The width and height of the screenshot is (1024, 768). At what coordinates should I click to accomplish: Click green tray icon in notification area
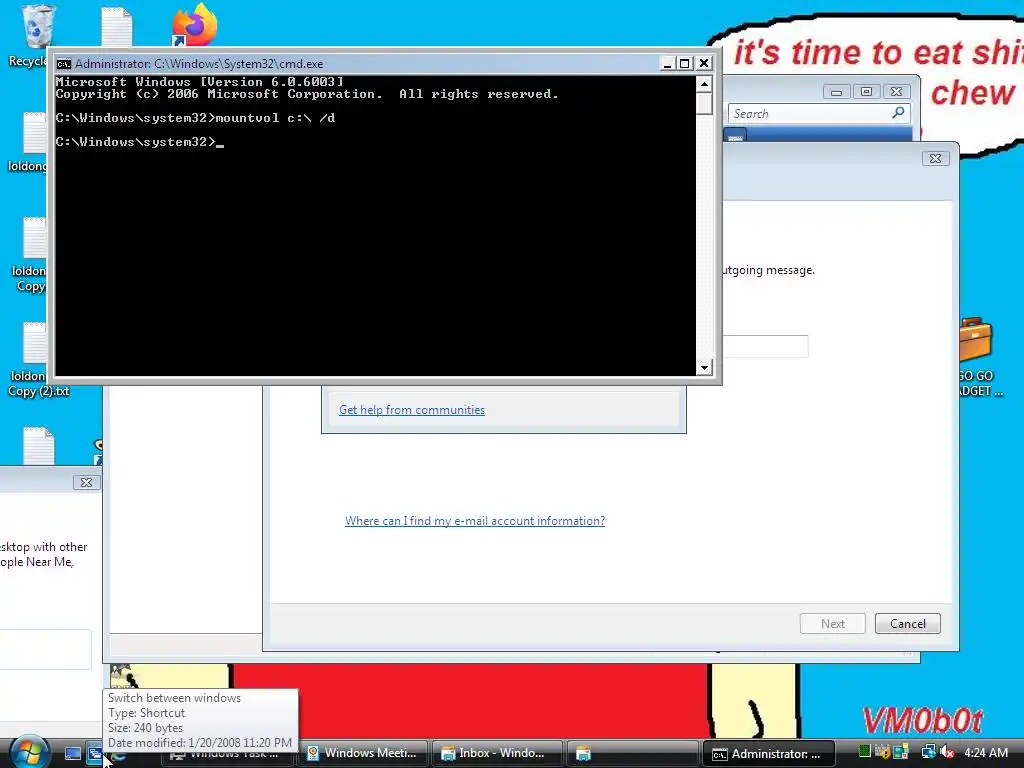(865, 752)
